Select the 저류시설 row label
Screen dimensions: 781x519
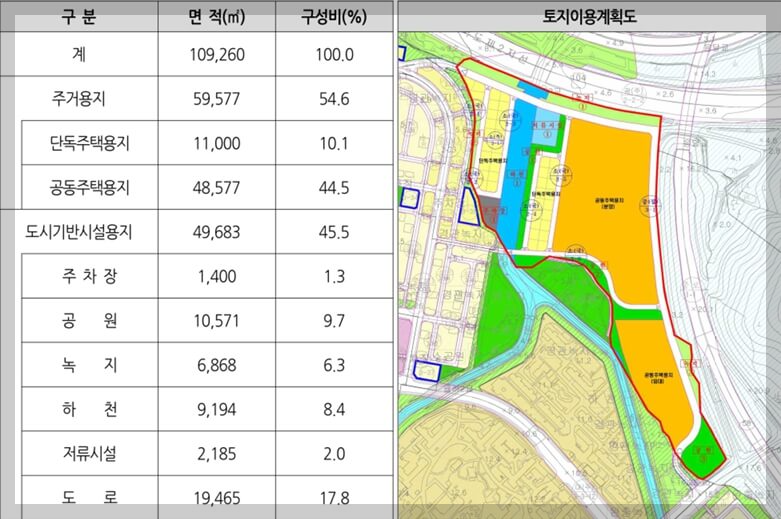click(90, 453)
